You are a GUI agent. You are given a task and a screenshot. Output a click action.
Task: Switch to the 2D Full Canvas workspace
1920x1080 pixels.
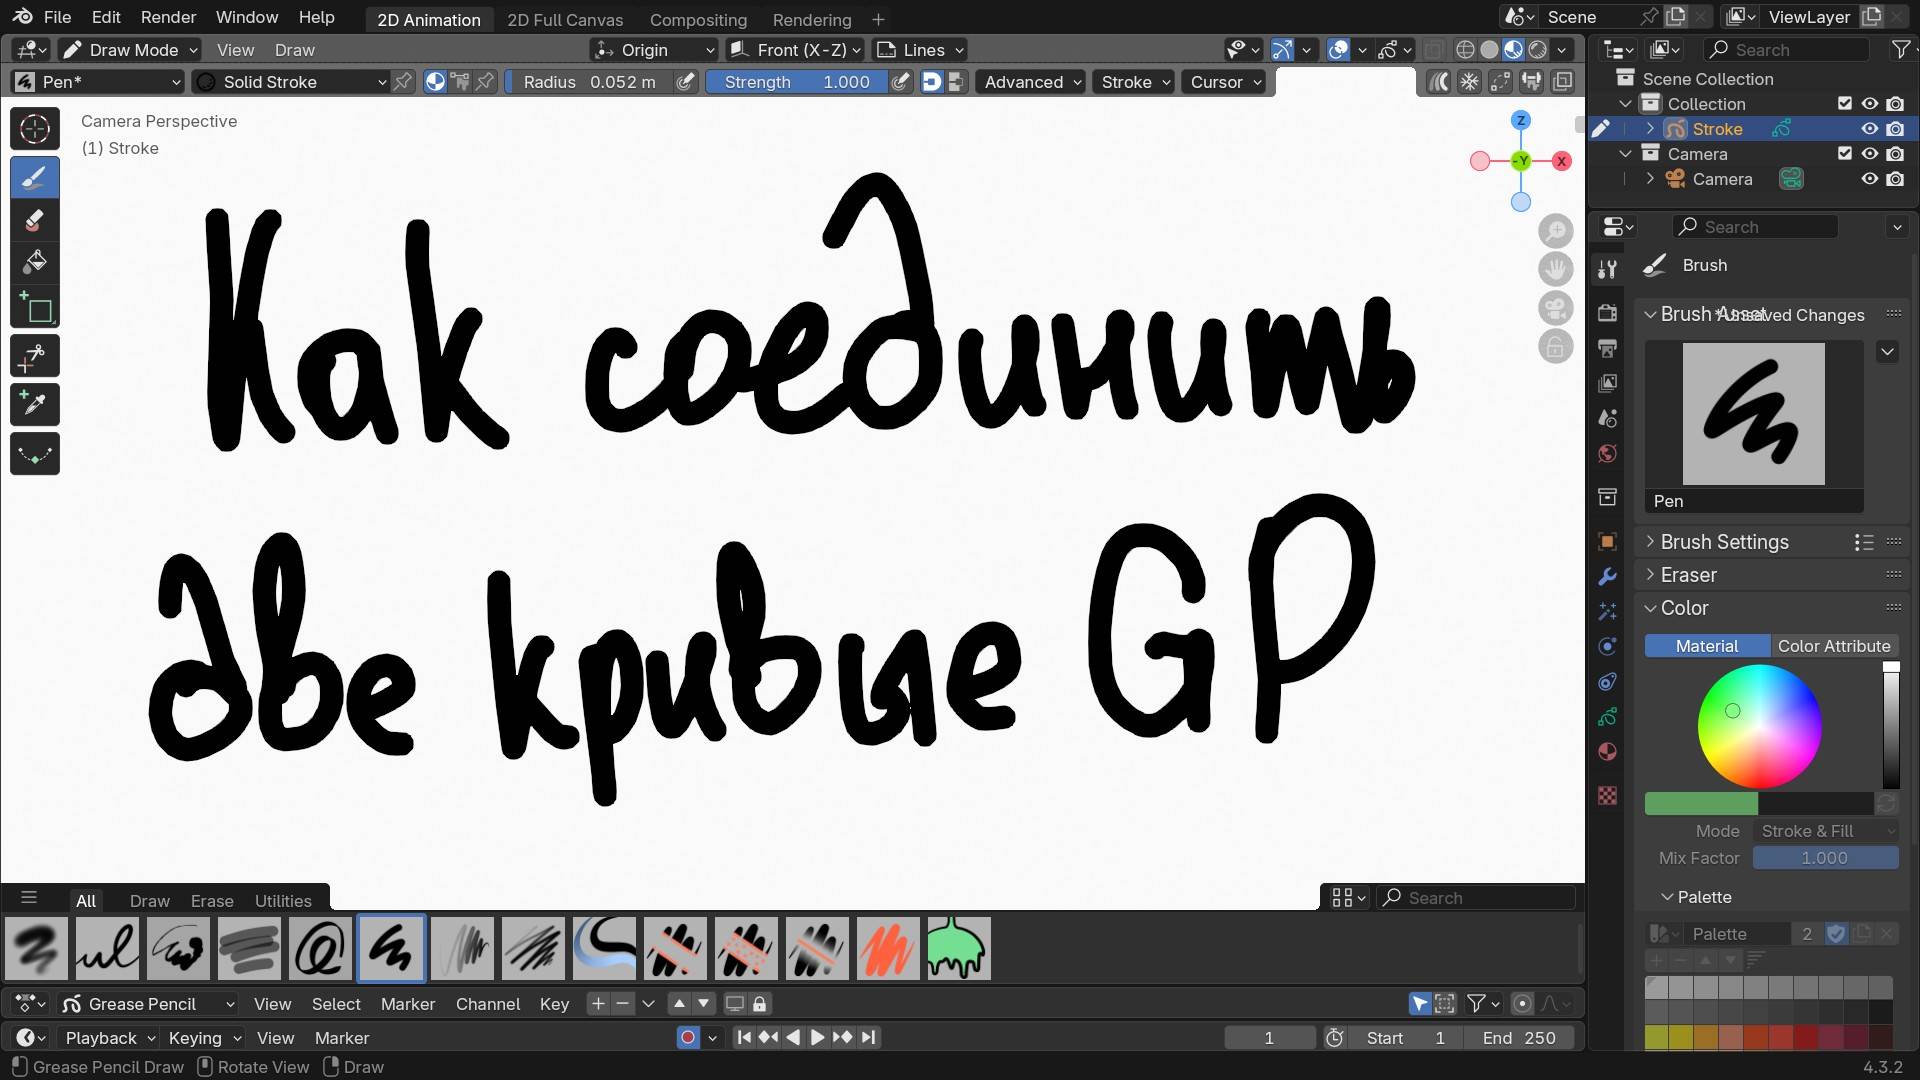[x=566, y=19]
